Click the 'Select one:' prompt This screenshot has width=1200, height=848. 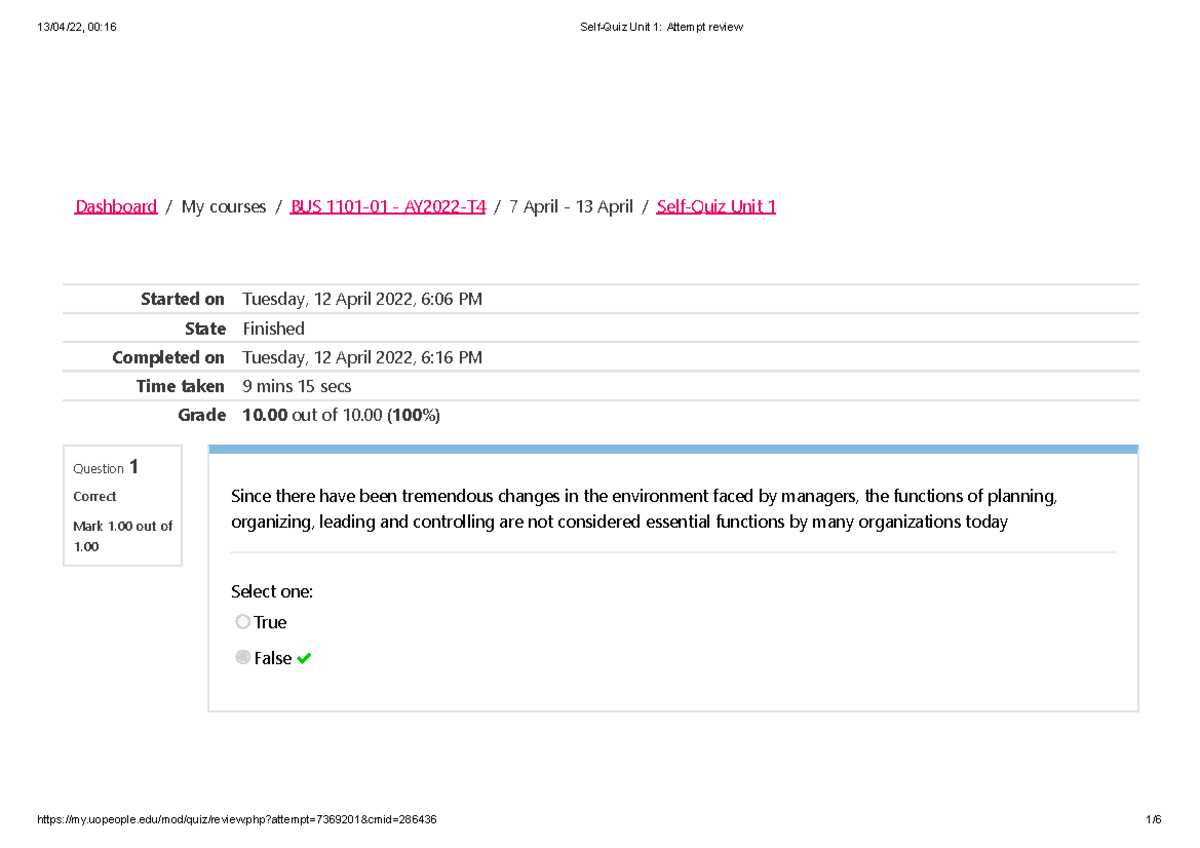tap(272, 592)
